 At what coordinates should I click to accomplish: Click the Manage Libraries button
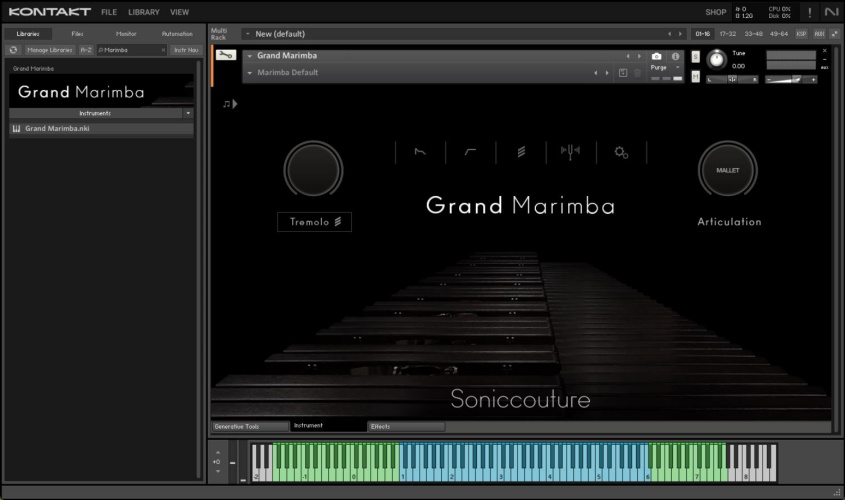pyautogui.click(x=49, y=49)
